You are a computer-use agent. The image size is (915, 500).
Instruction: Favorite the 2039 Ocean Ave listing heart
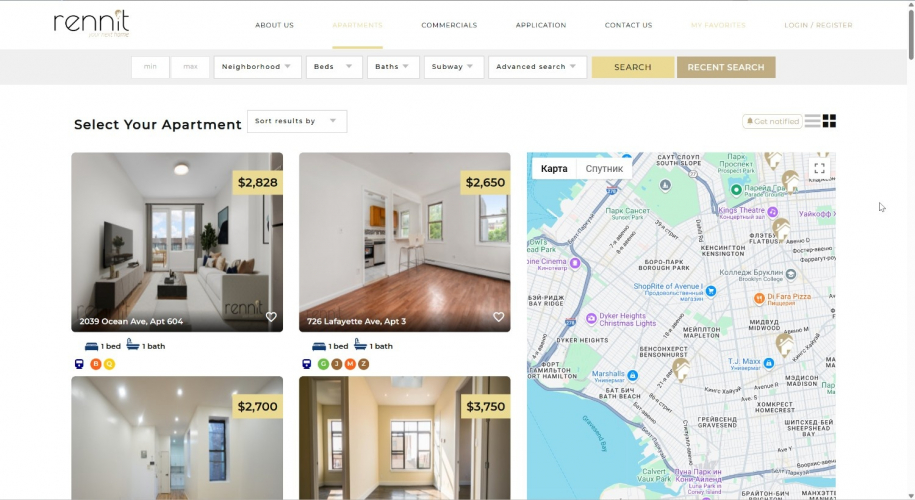click(x=271, y=317)
